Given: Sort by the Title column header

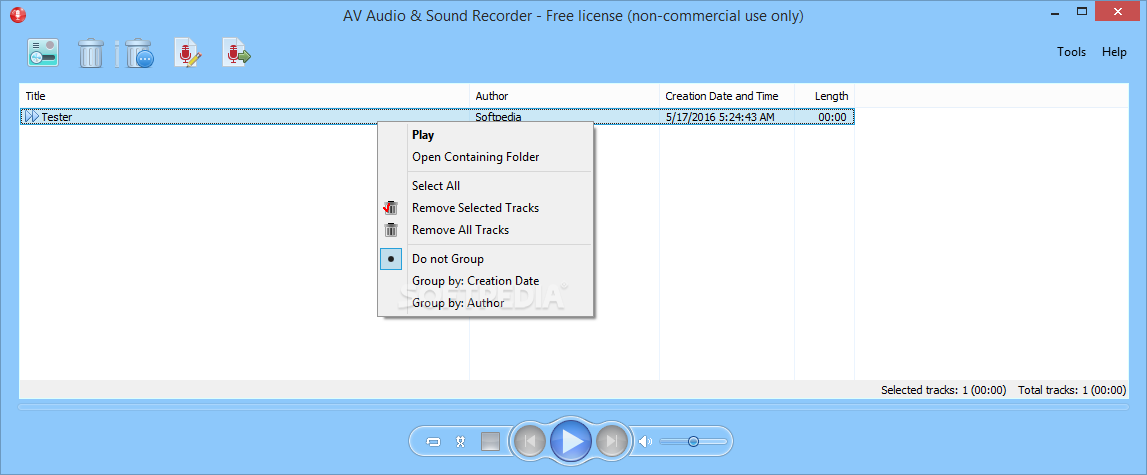Looking at the screenshot, I should (244, 96).
